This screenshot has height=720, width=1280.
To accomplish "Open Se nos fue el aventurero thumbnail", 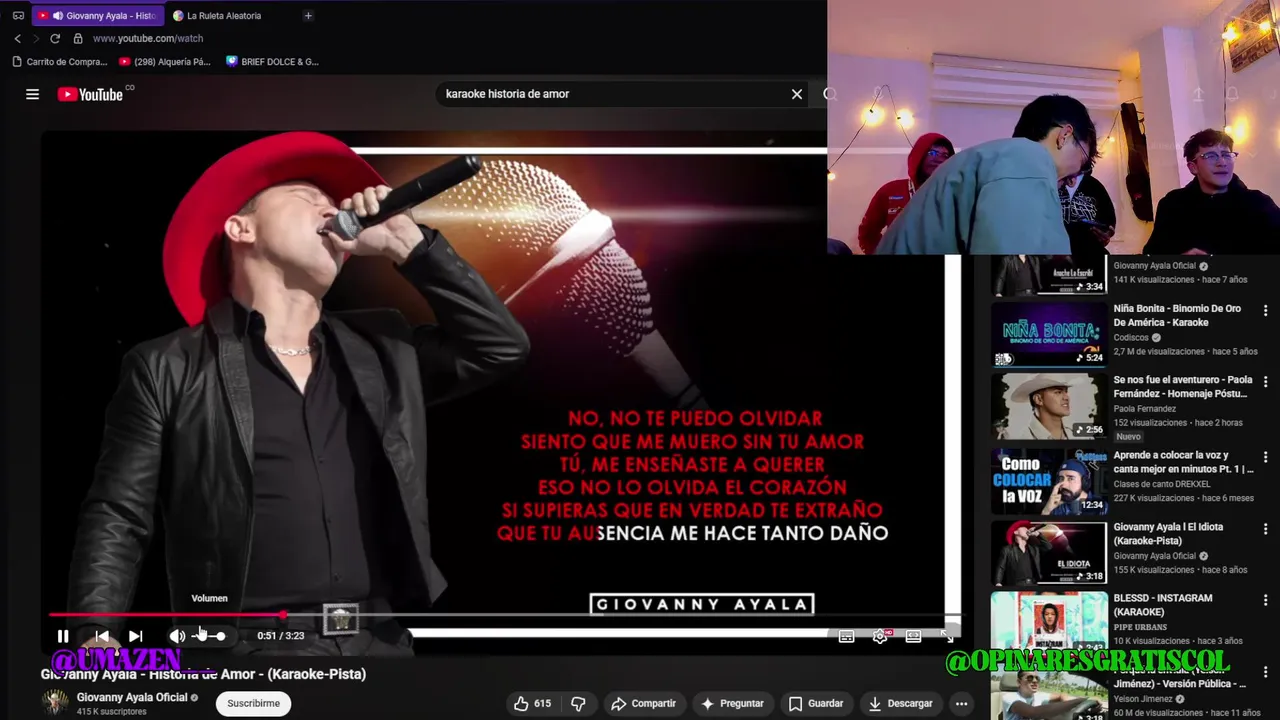I will 1048,406.
